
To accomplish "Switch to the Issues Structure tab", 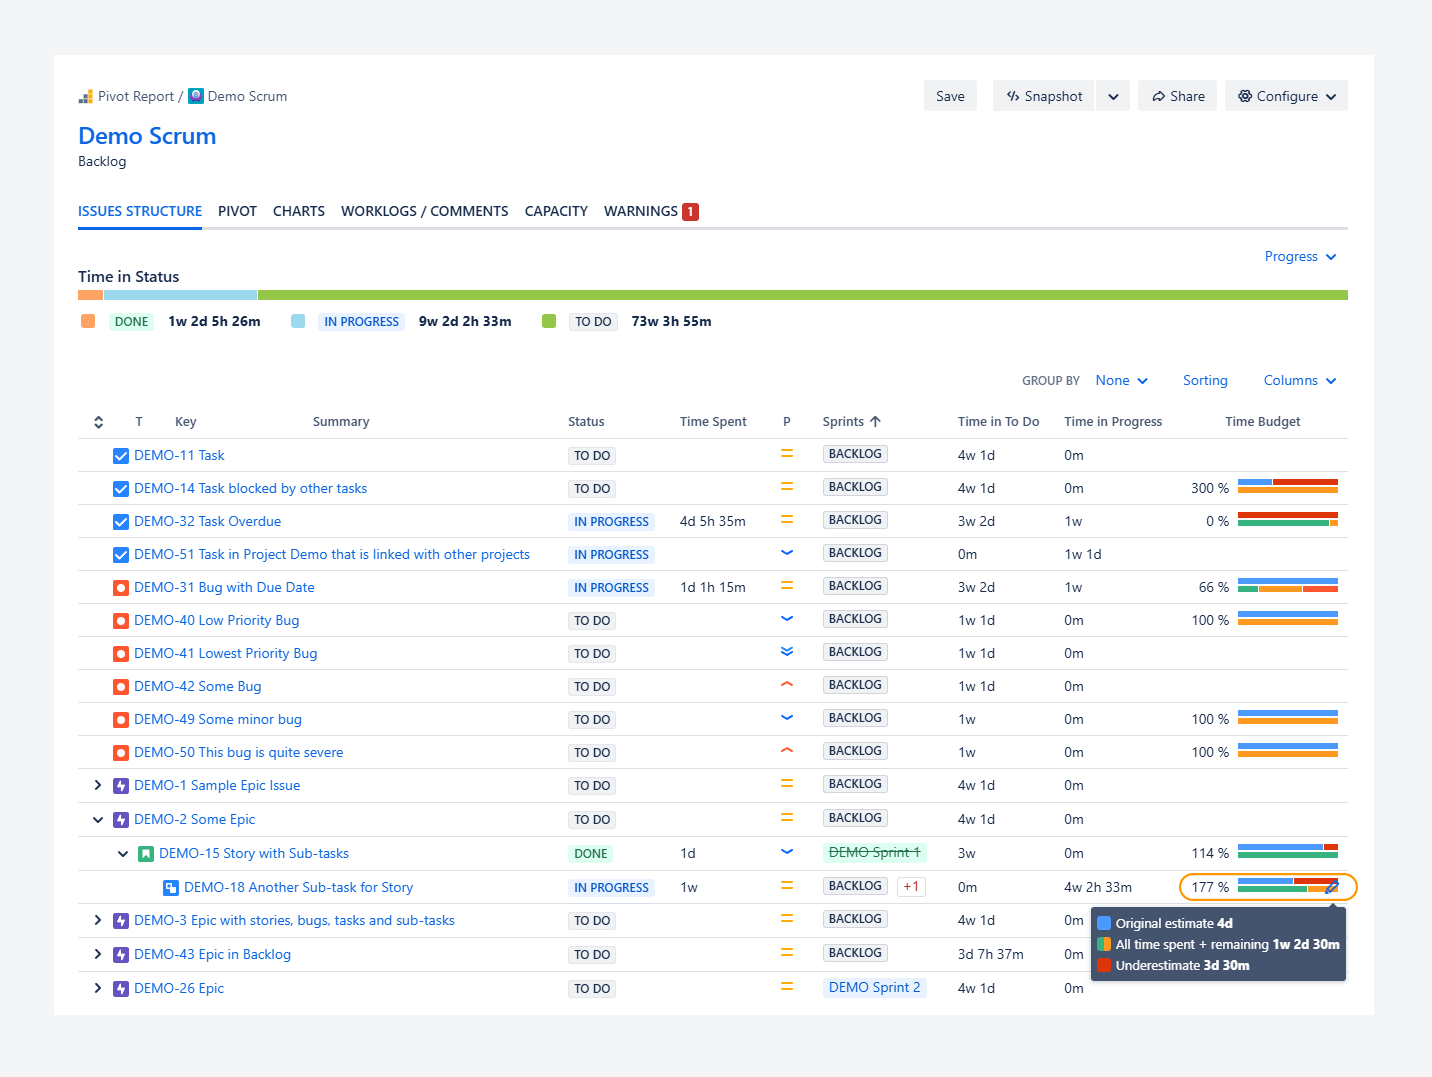I will pyautogui.click(x=140, y=211).
